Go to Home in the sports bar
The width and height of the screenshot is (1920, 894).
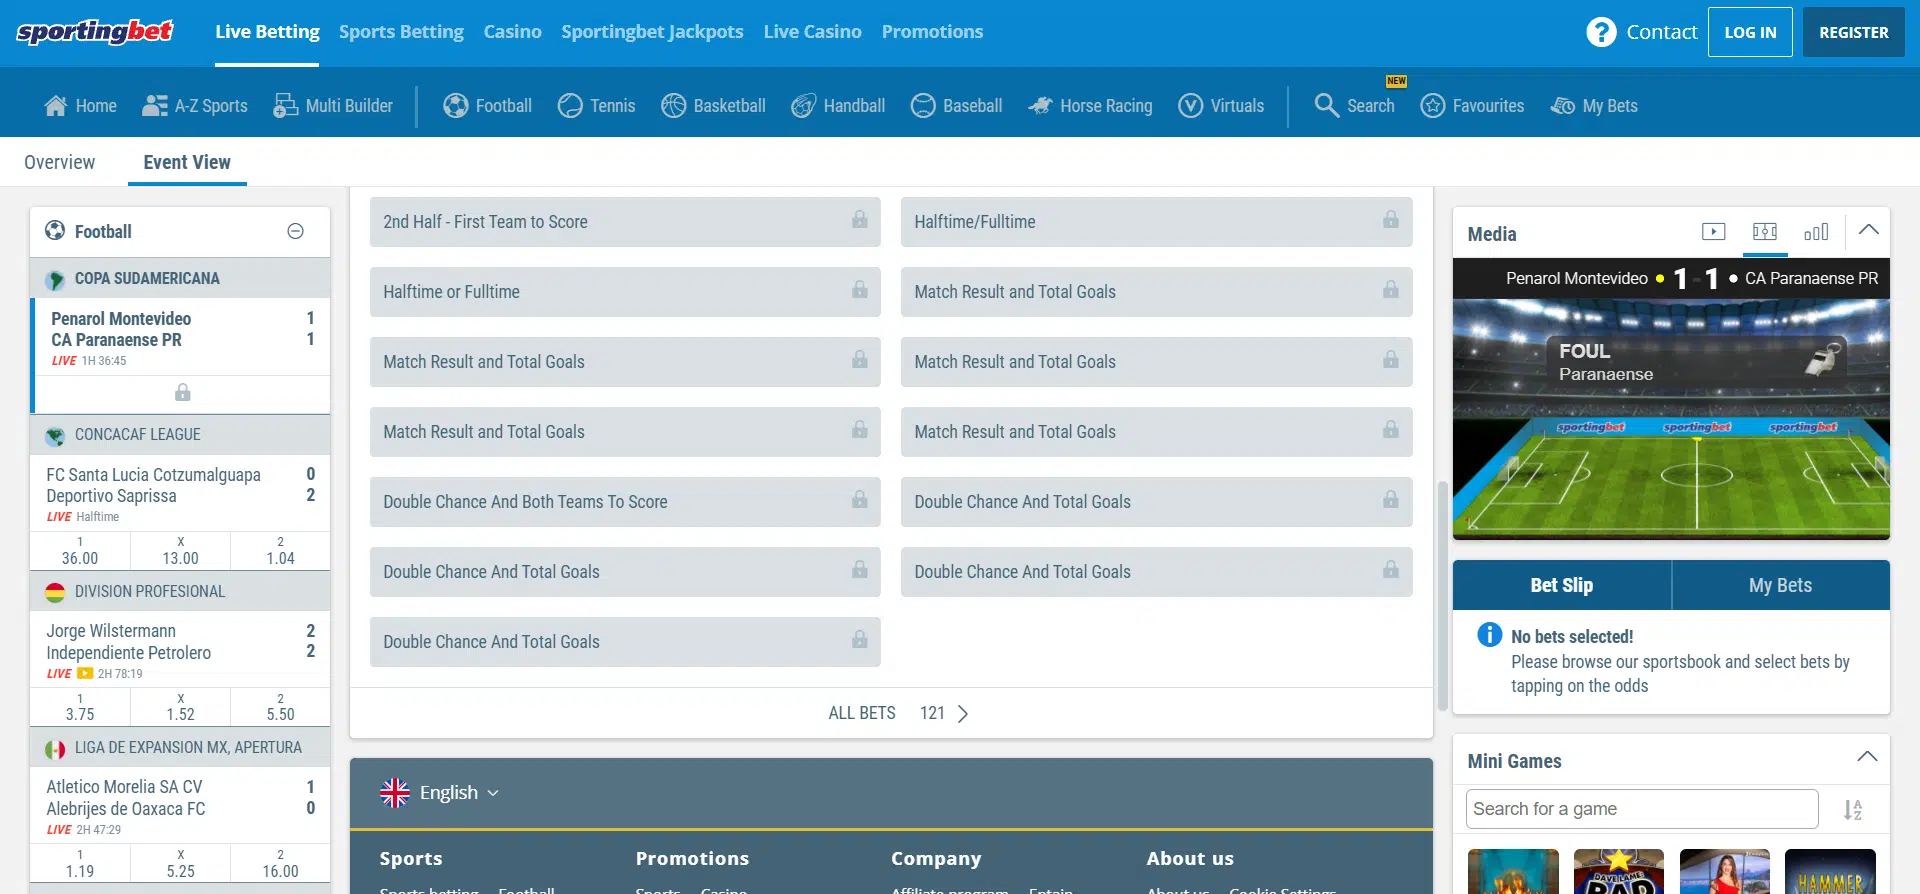tap(80, 105)
